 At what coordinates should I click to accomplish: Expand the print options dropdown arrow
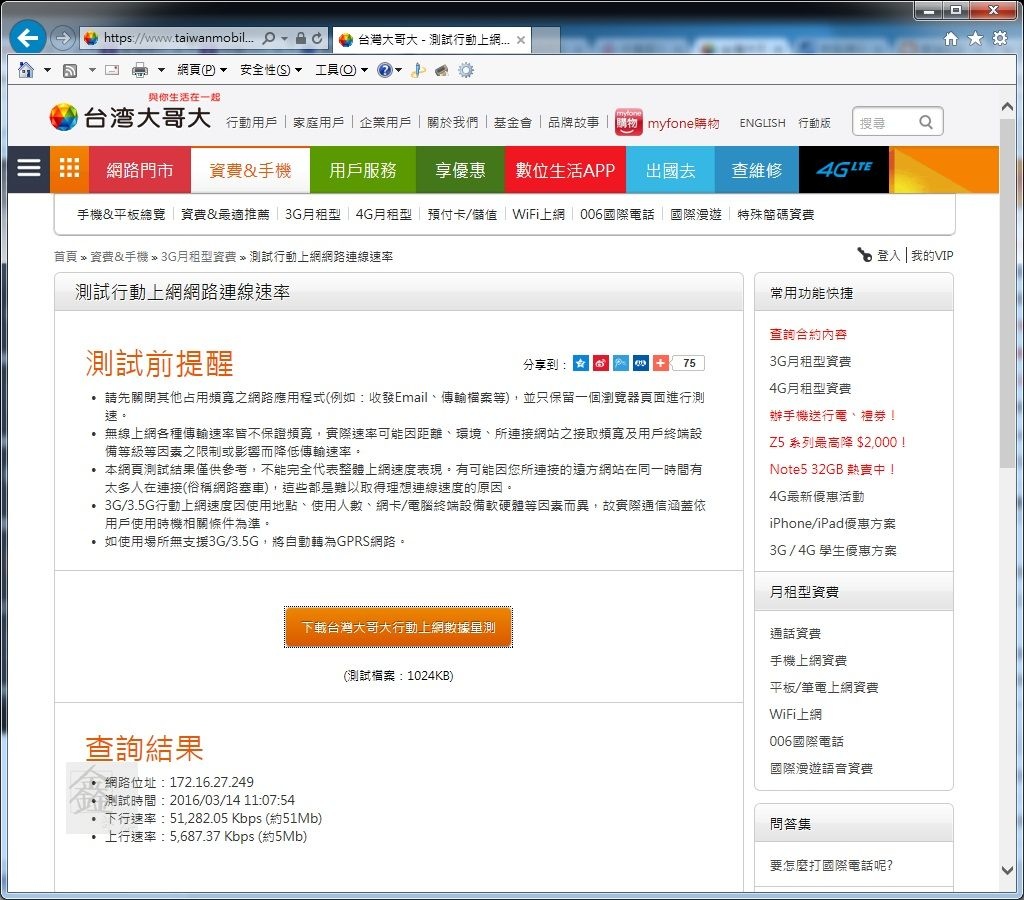point(161,70)
